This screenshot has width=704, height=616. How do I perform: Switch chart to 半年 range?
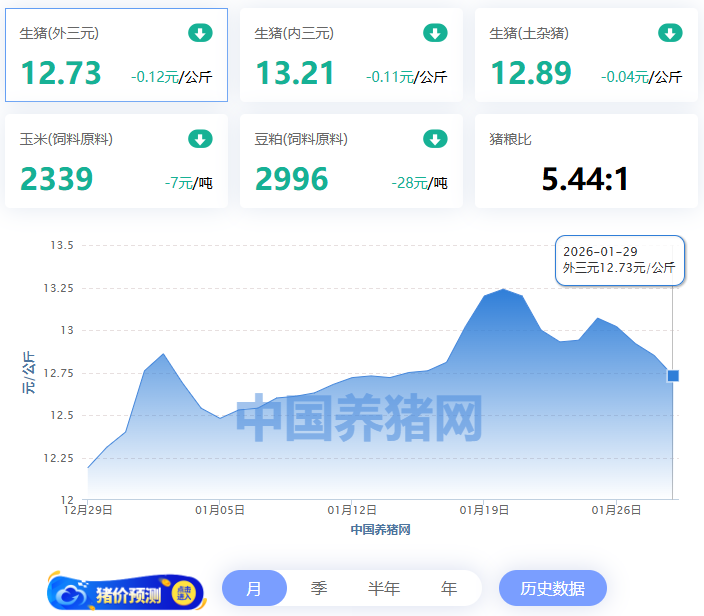384,589
